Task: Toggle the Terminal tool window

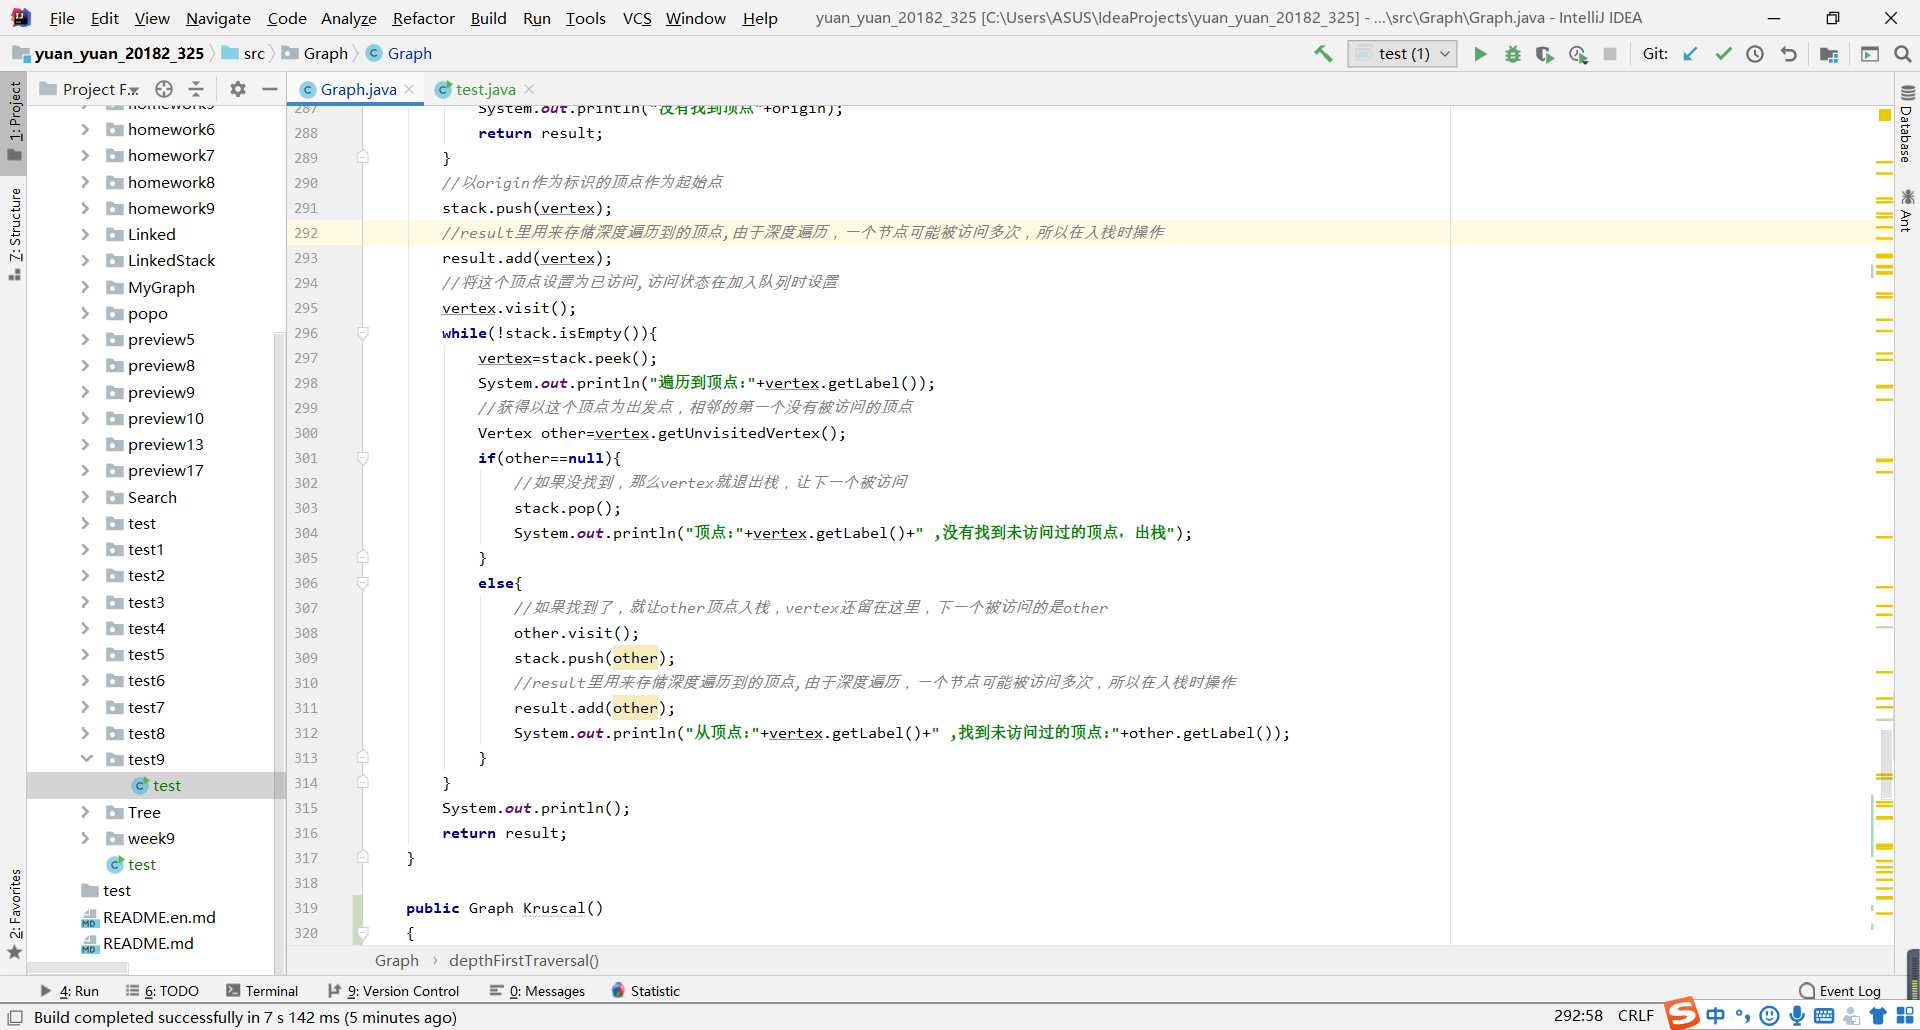Action: point(262,991)
